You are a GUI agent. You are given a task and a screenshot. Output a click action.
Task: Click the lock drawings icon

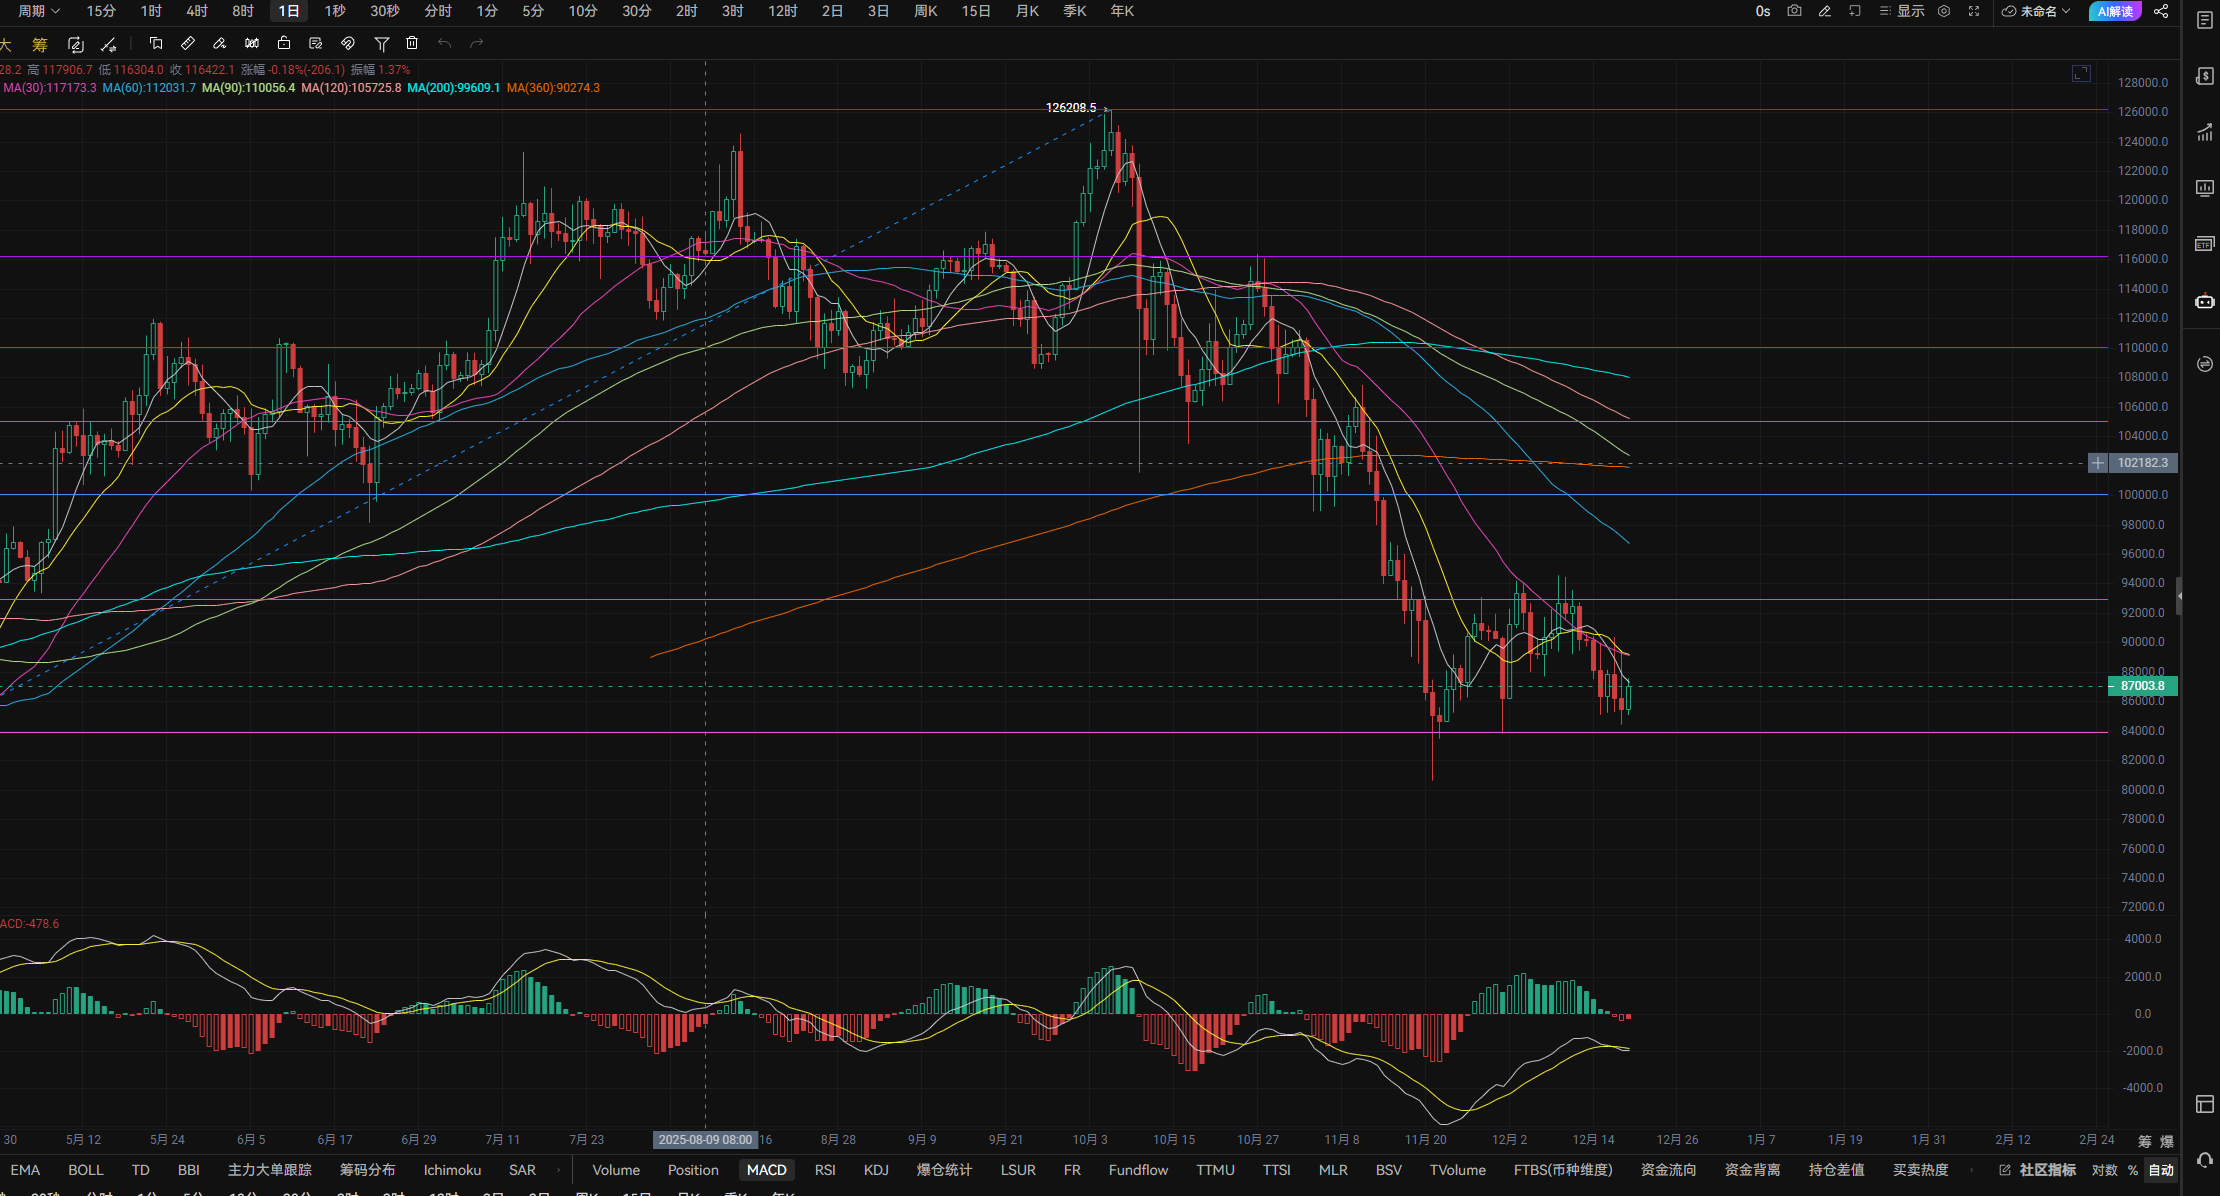[284, 43]
